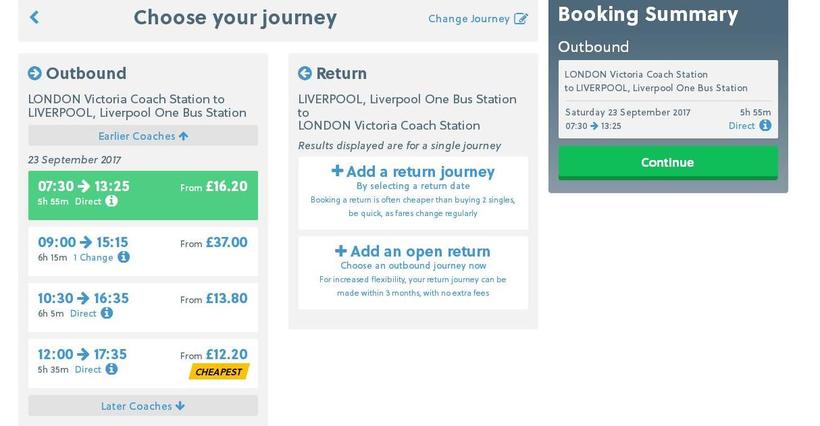Click the Change Journey edit icon
820x426 pixels.
point(521,19)
